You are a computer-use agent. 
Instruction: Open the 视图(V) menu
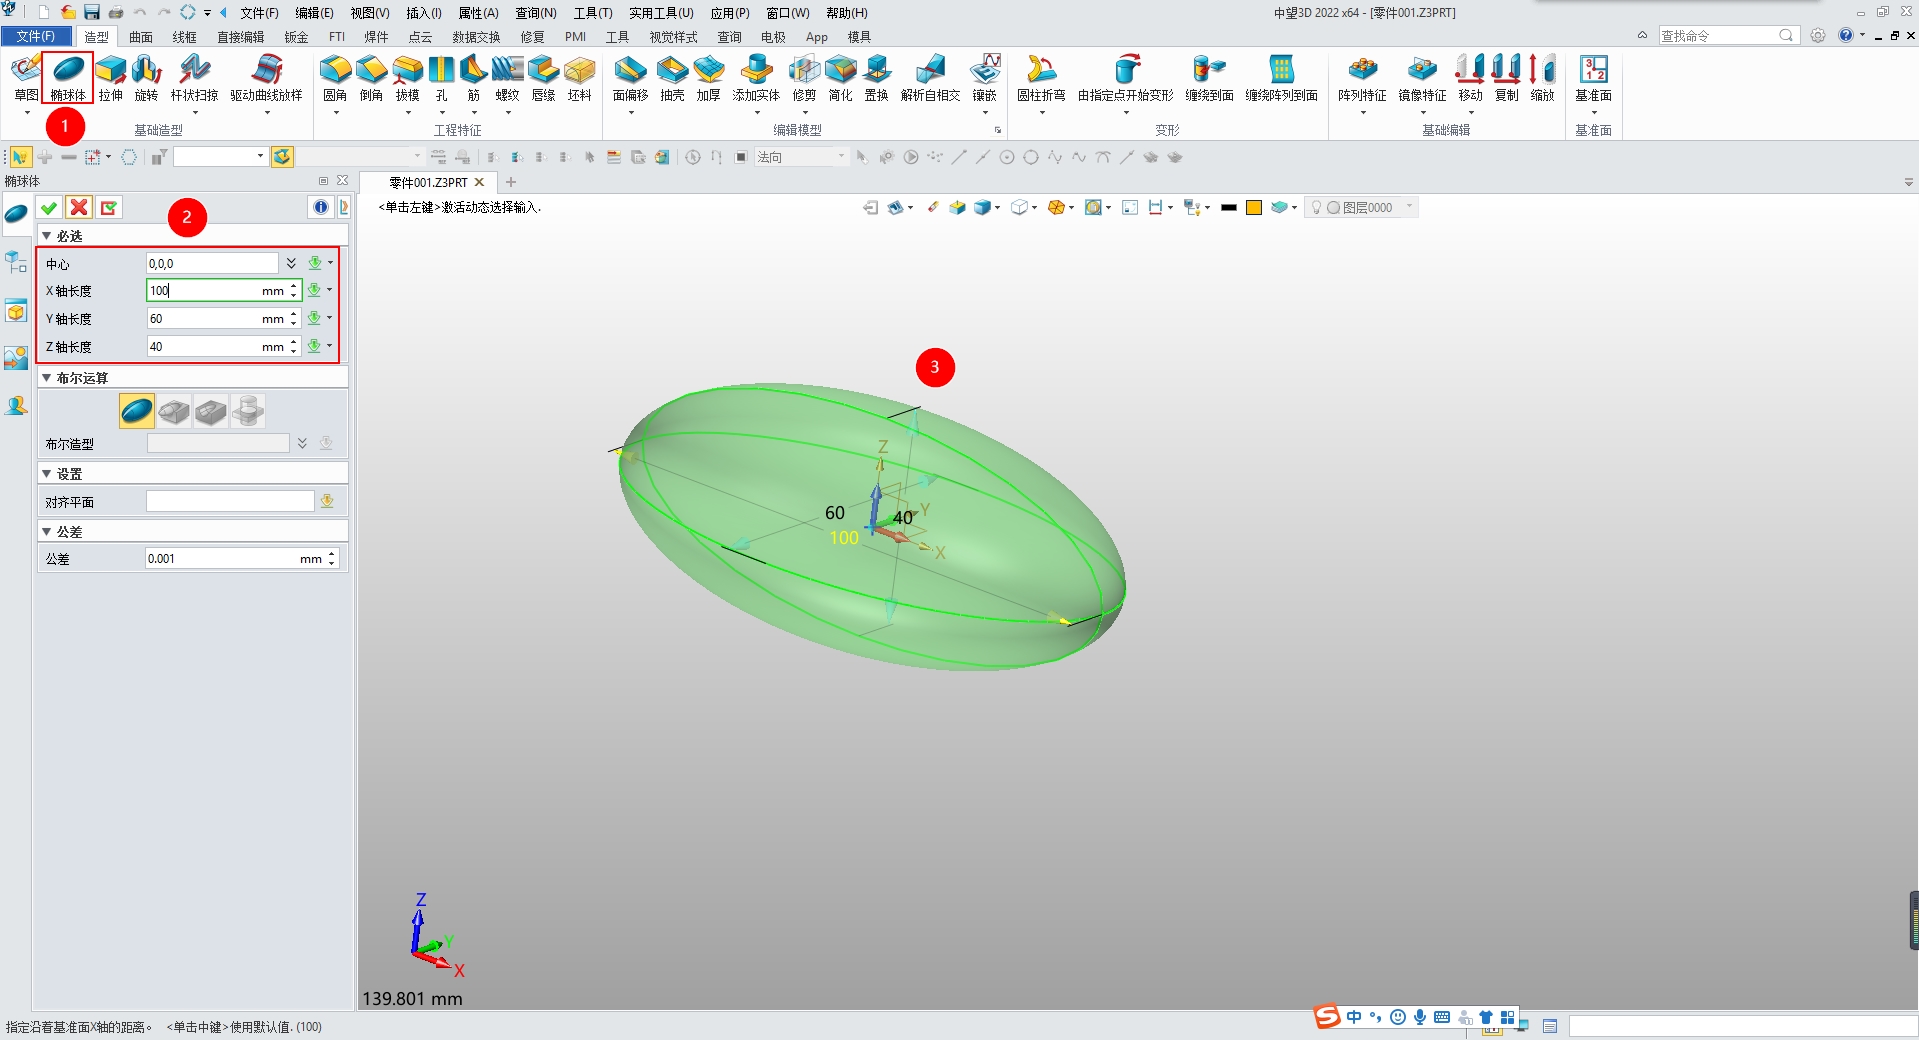370,13
